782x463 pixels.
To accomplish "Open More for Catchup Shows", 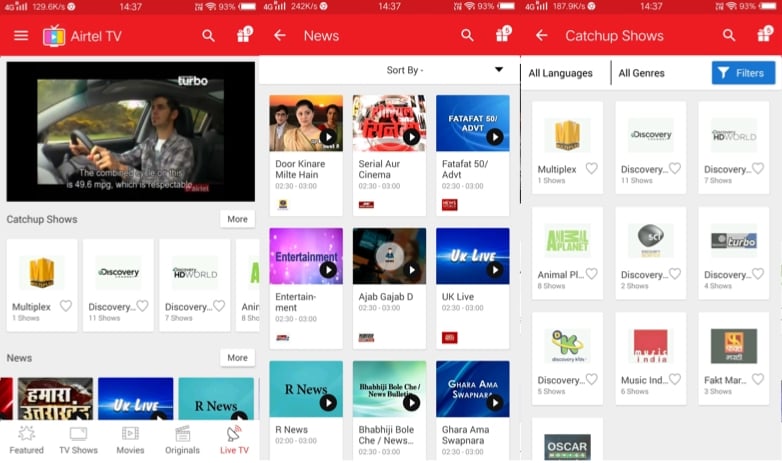I will 237,219.
